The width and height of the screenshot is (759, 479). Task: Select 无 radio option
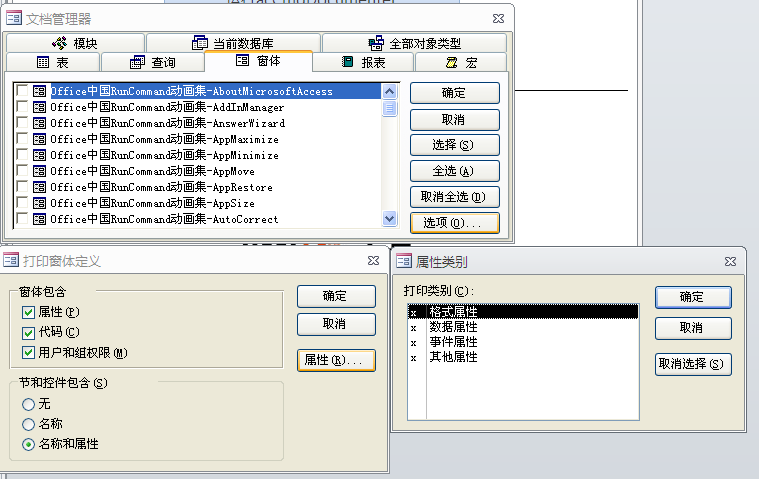pos(29,404)
